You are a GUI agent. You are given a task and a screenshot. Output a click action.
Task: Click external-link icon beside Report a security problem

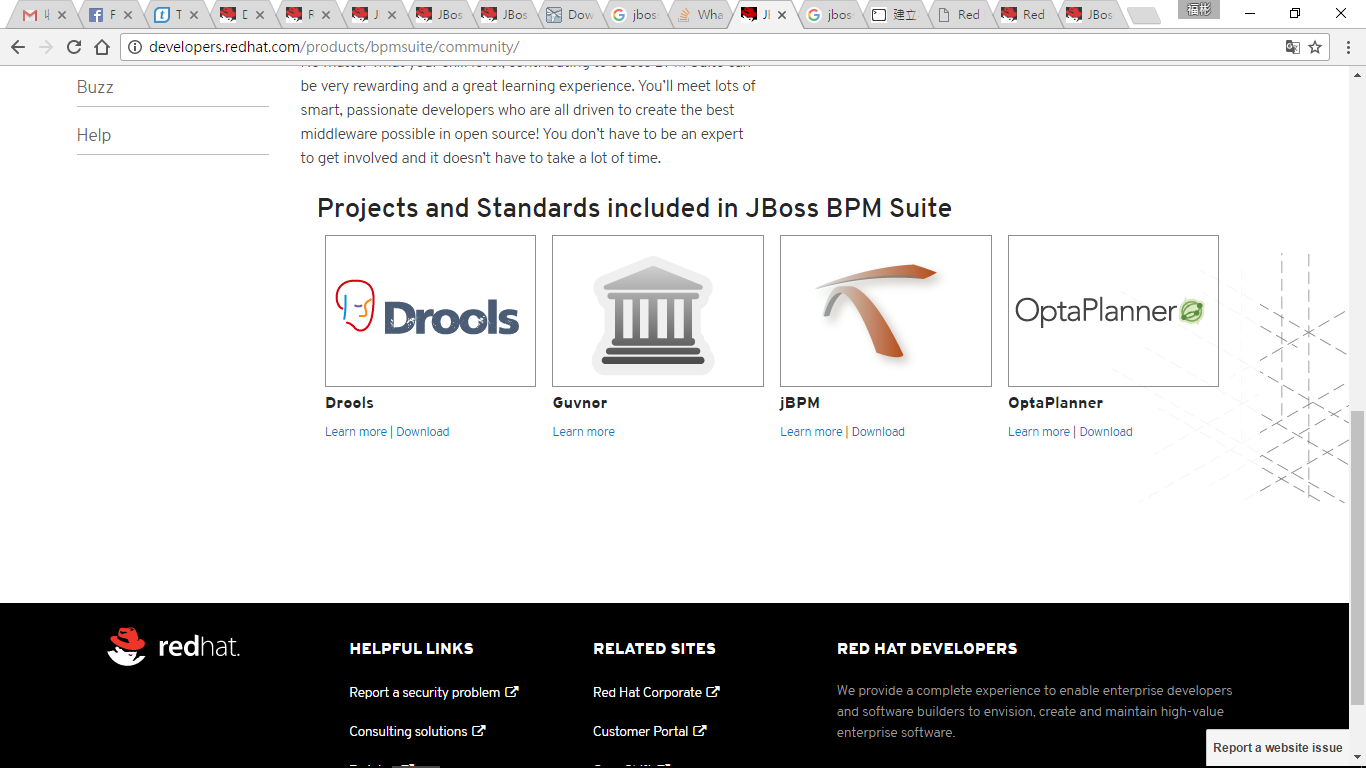pos(512,691)
